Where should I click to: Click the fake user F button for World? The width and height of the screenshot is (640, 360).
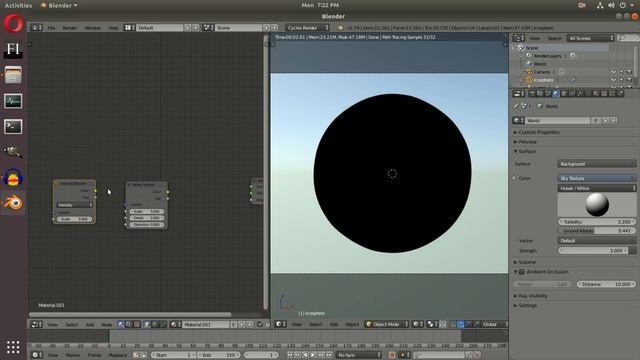point(596,120)
